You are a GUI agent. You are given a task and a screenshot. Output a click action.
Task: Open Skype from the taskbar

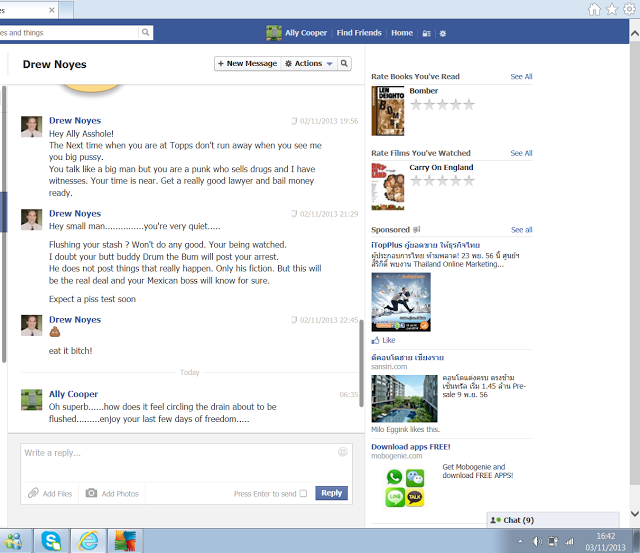pyautogui.click(x=52, y=541)
